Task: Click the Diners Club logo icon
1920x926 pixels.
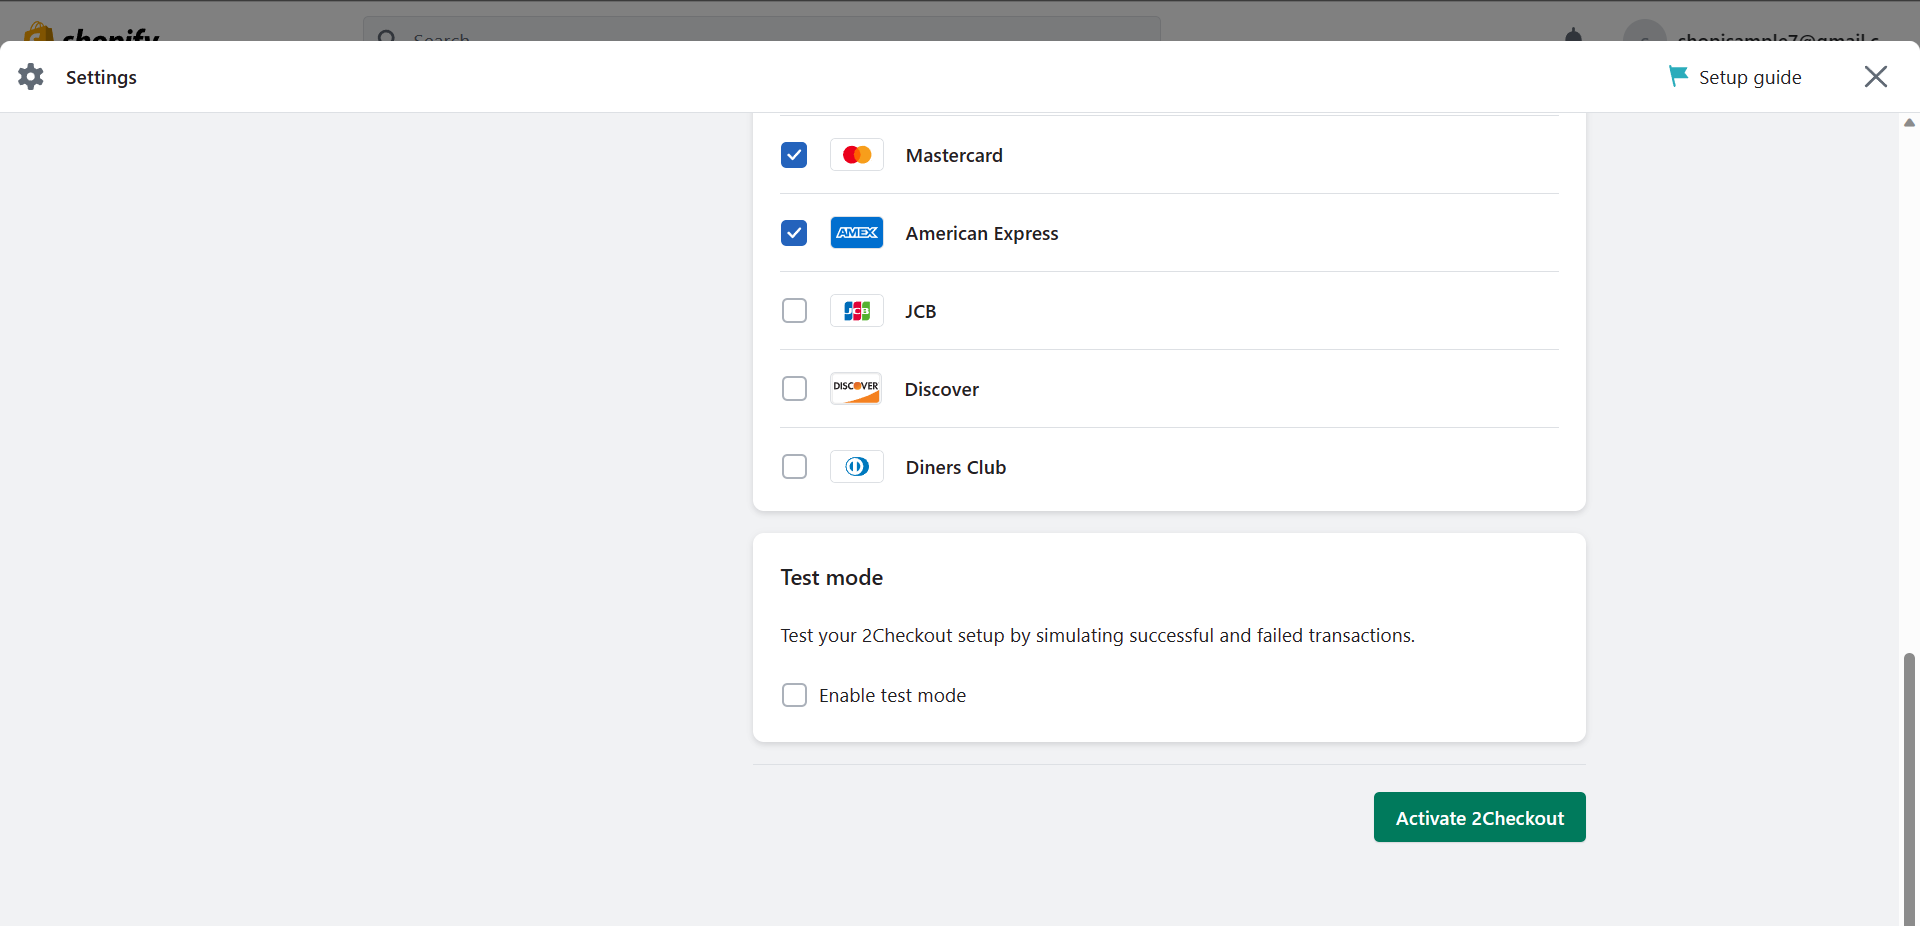Action: [x=857, y=467]
